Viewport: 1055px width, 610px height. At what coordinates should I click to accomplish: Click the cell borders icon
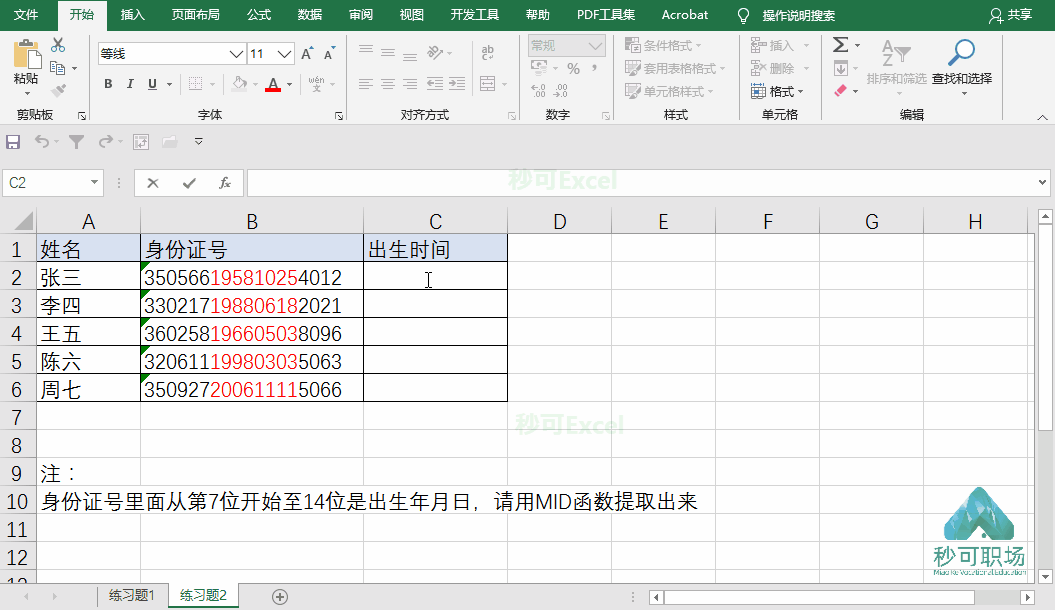[196, 84]
